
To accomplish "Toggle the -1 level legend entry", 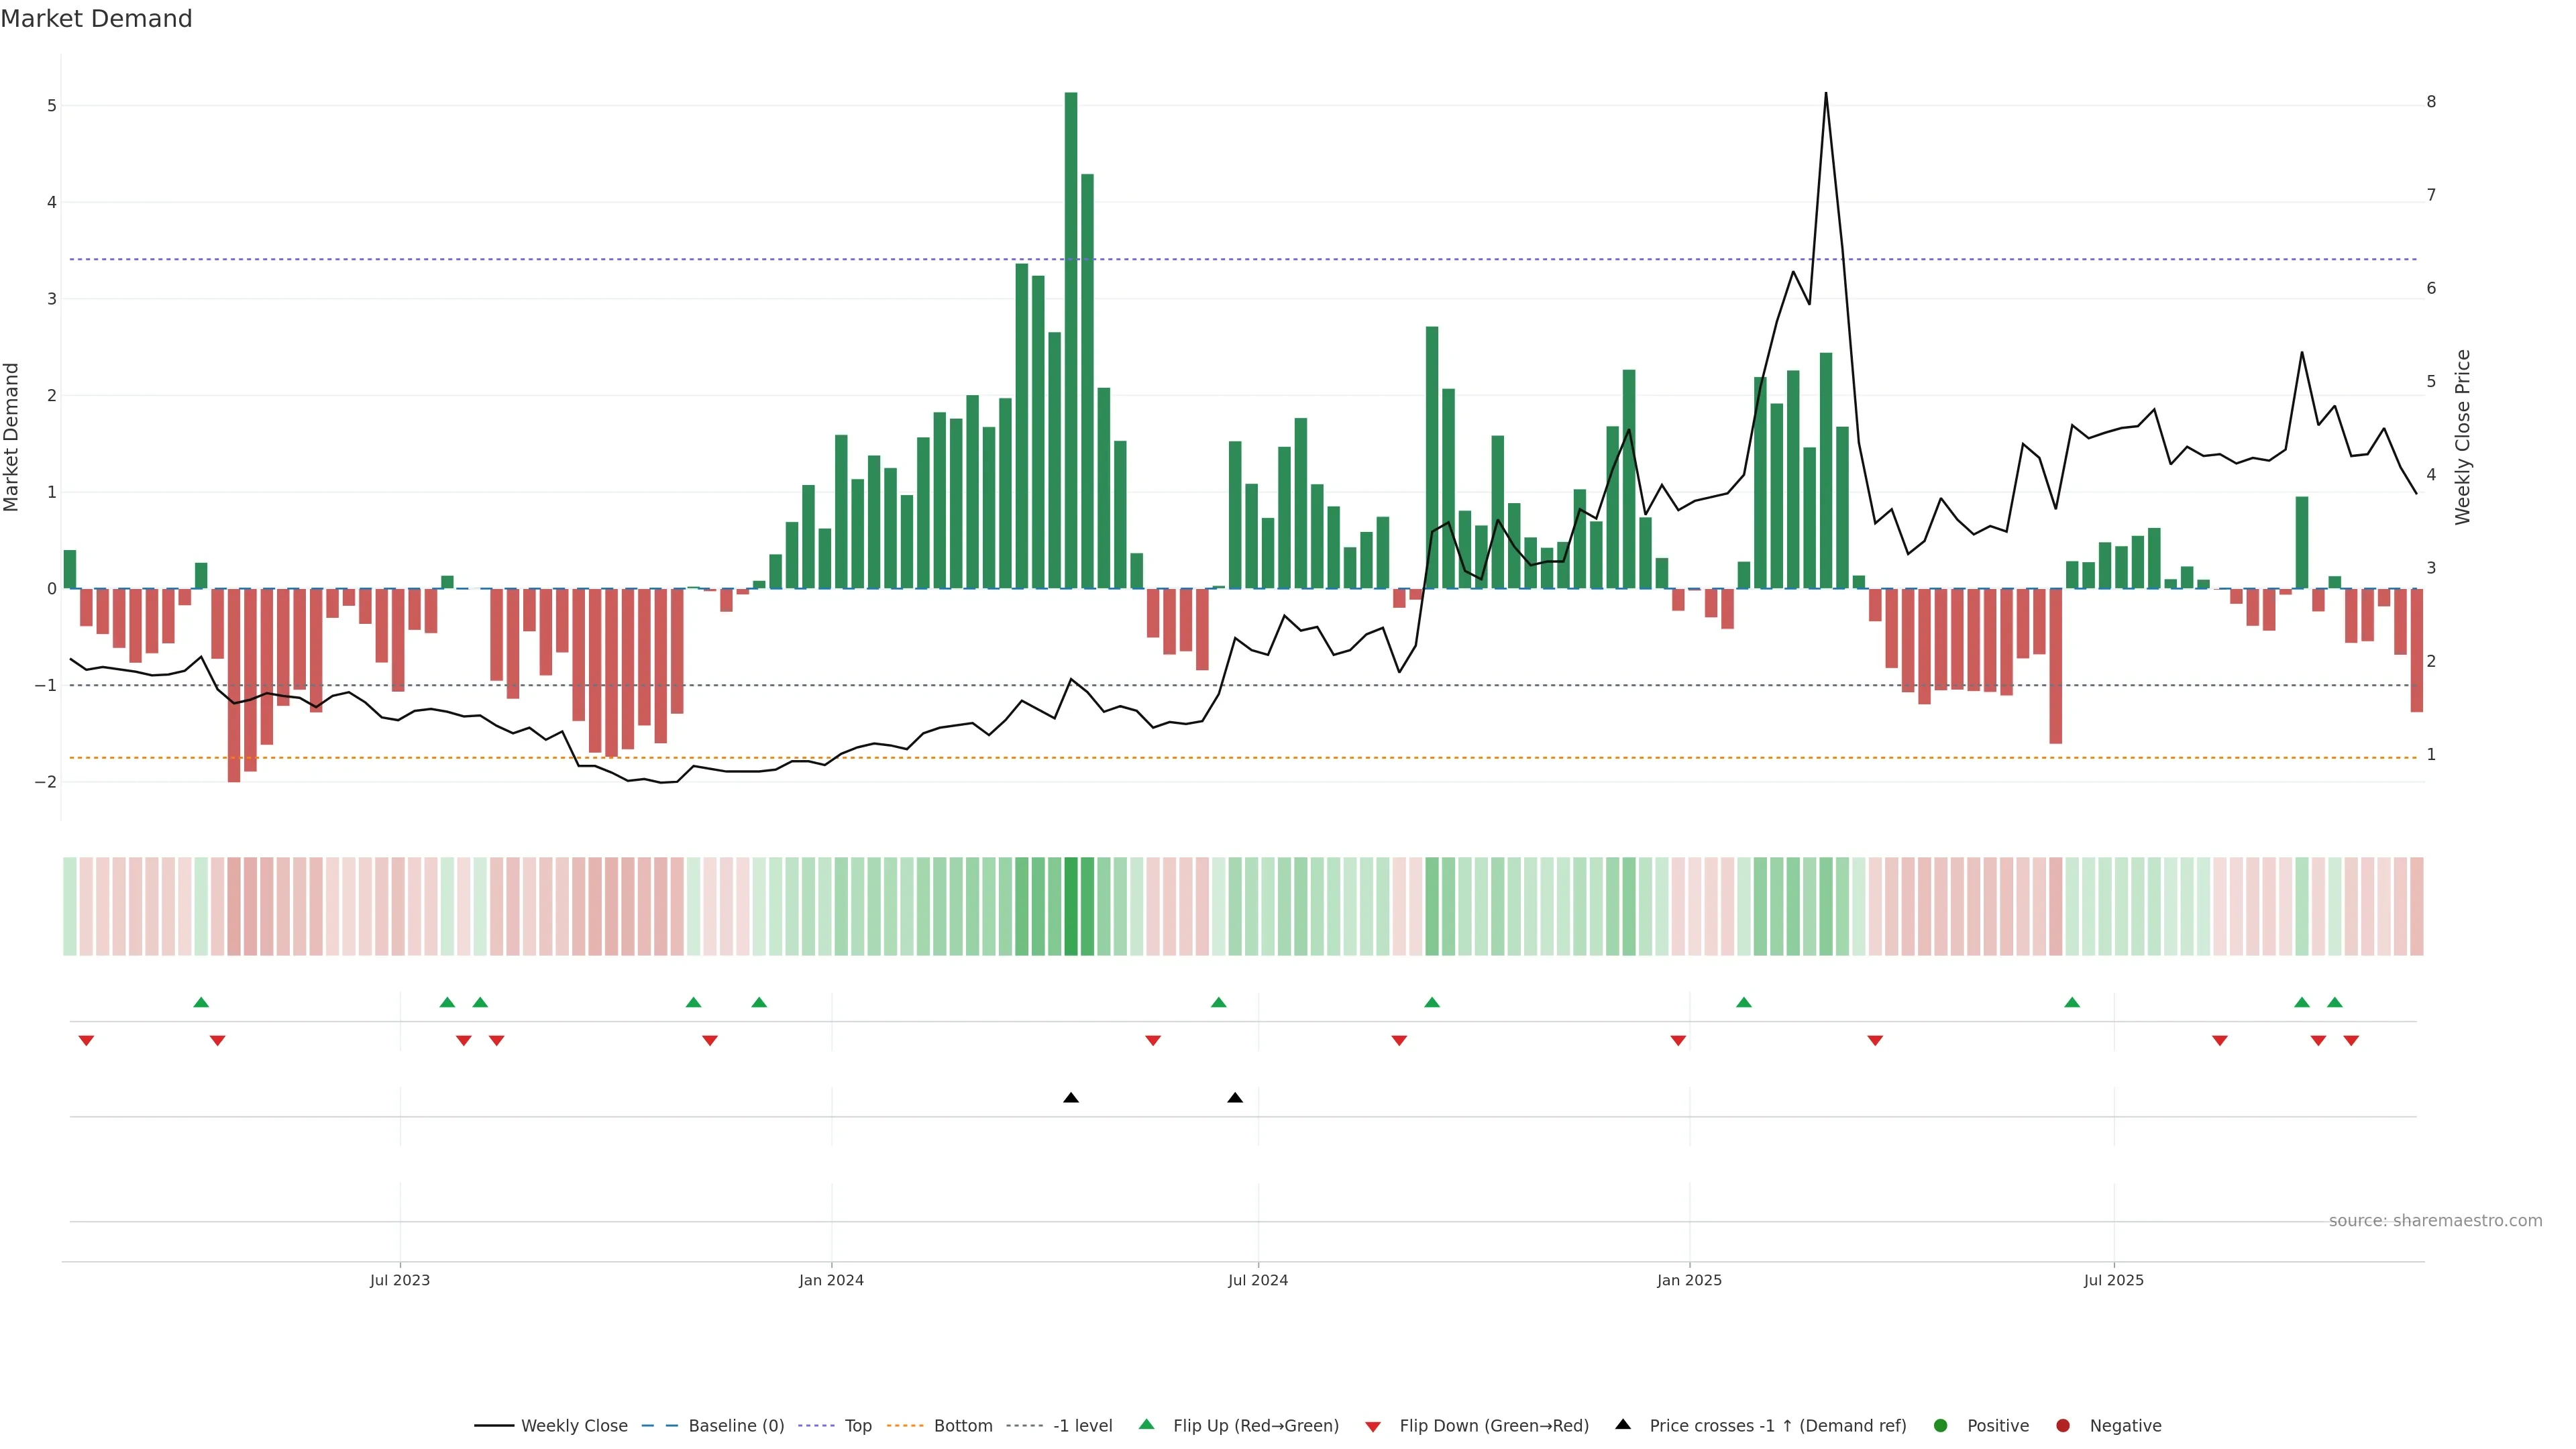I will [1082, 1425].
